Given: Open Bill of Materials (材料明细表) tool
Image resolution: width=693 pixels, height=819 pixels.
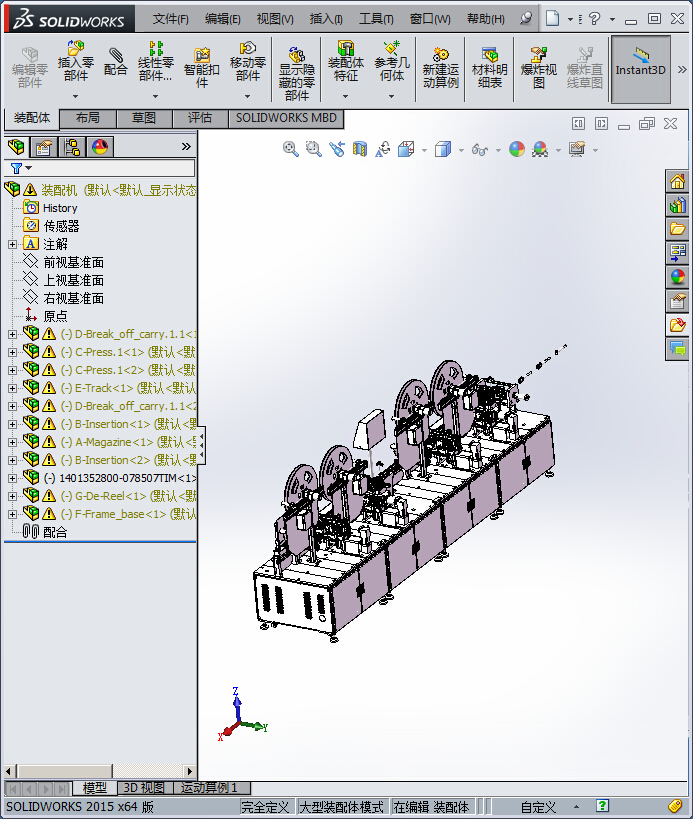Looking at the screenshot, I should (489, 68).
